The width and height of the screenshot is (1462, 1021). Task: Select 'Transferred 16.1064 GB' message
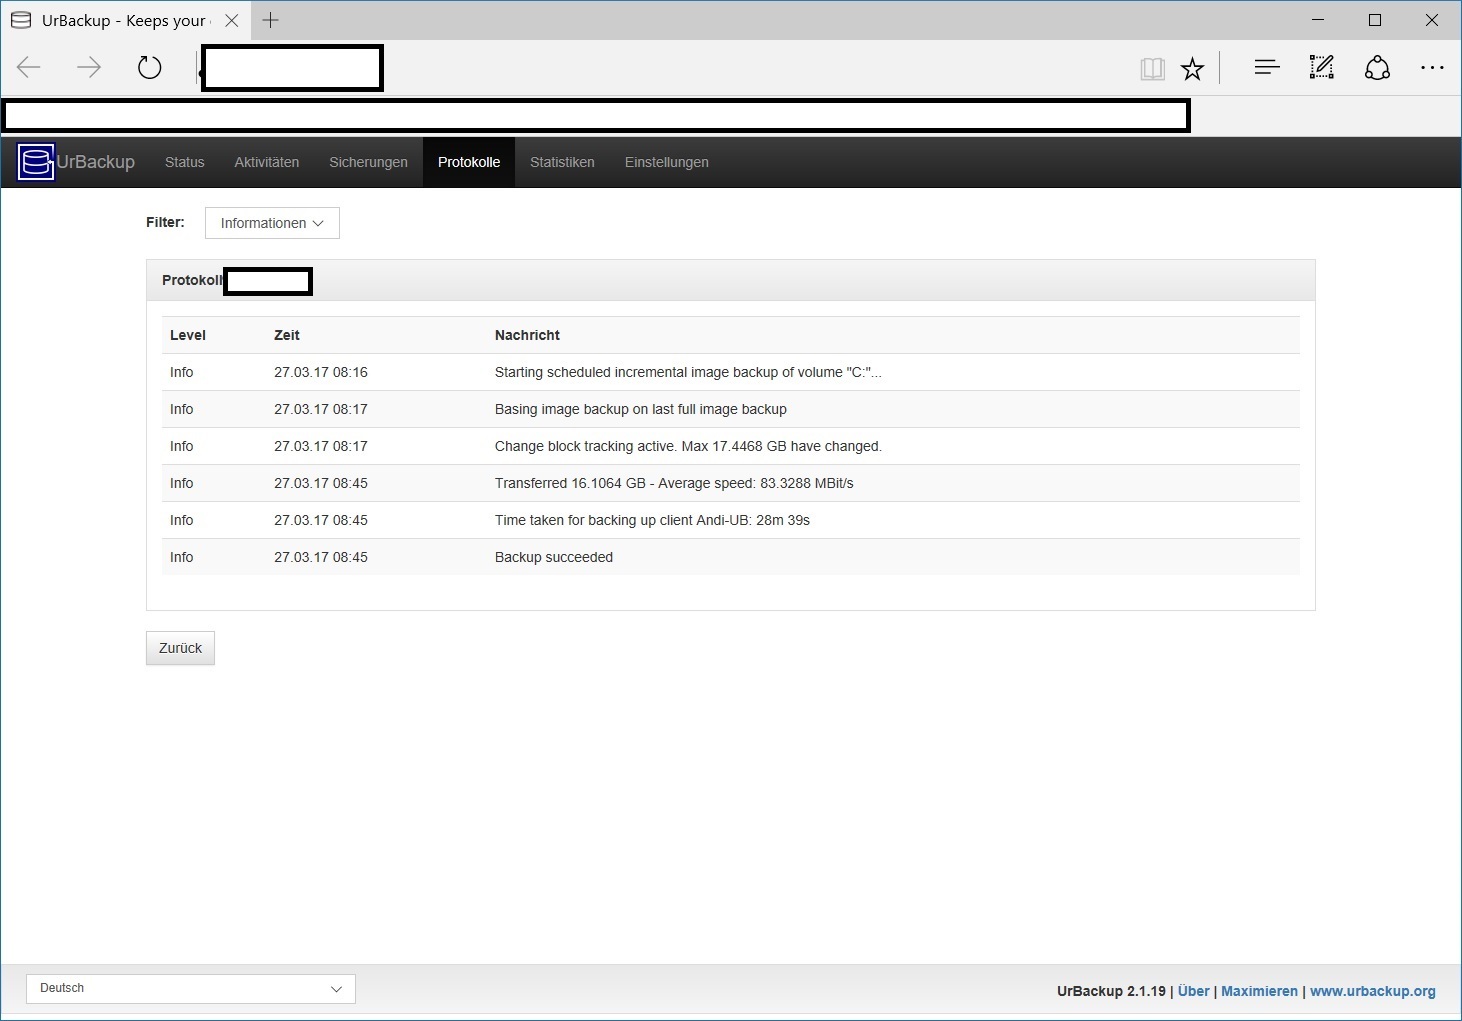[674, 483]
